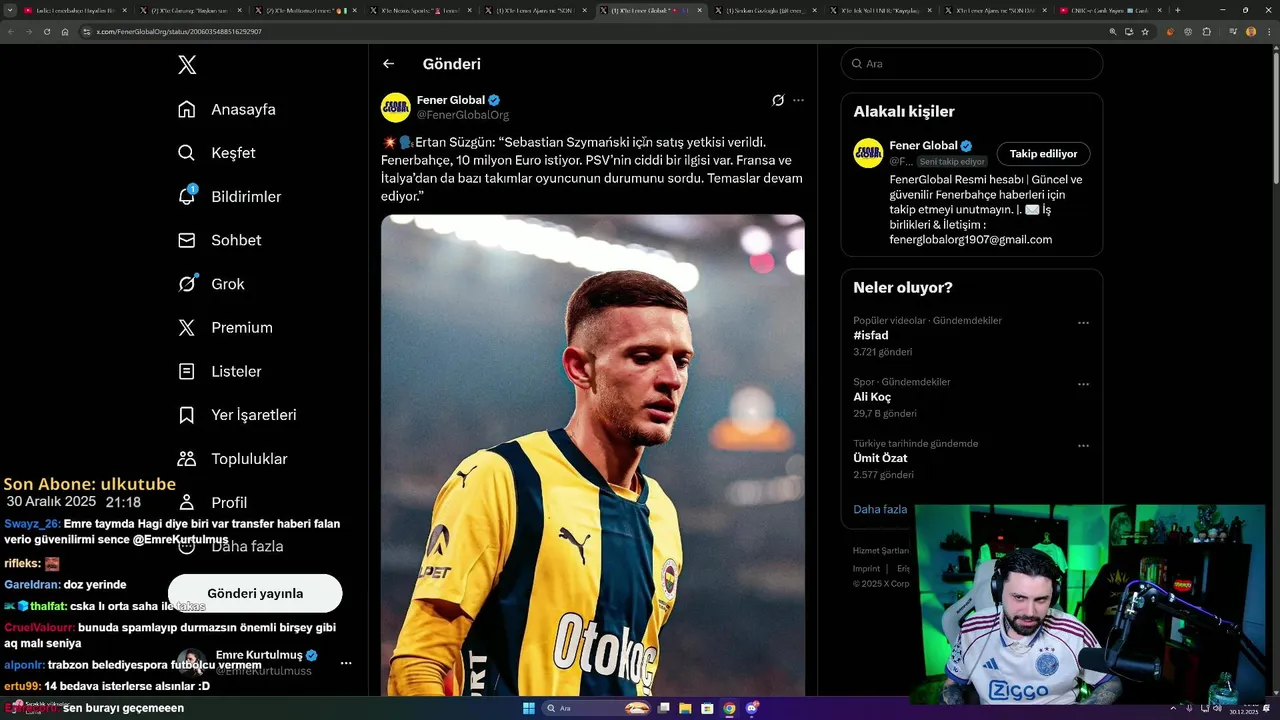Screen dimensions: 1280x720
Task: Open the Premium page
Action: click(x=225, y=327)
